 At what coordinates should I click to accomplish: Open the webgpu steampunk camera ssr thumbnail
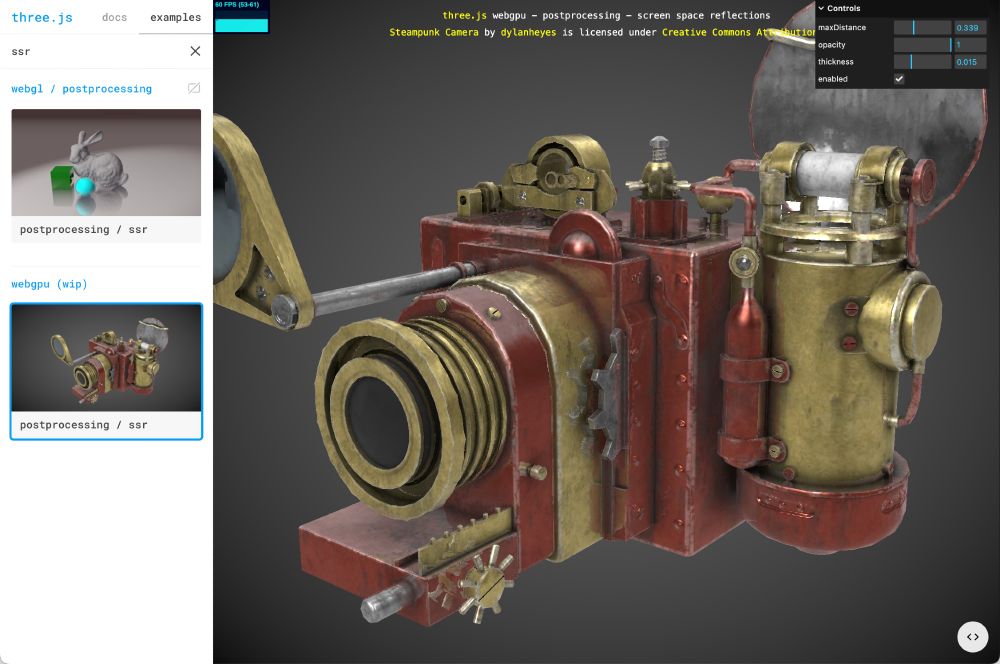[106, 358]
